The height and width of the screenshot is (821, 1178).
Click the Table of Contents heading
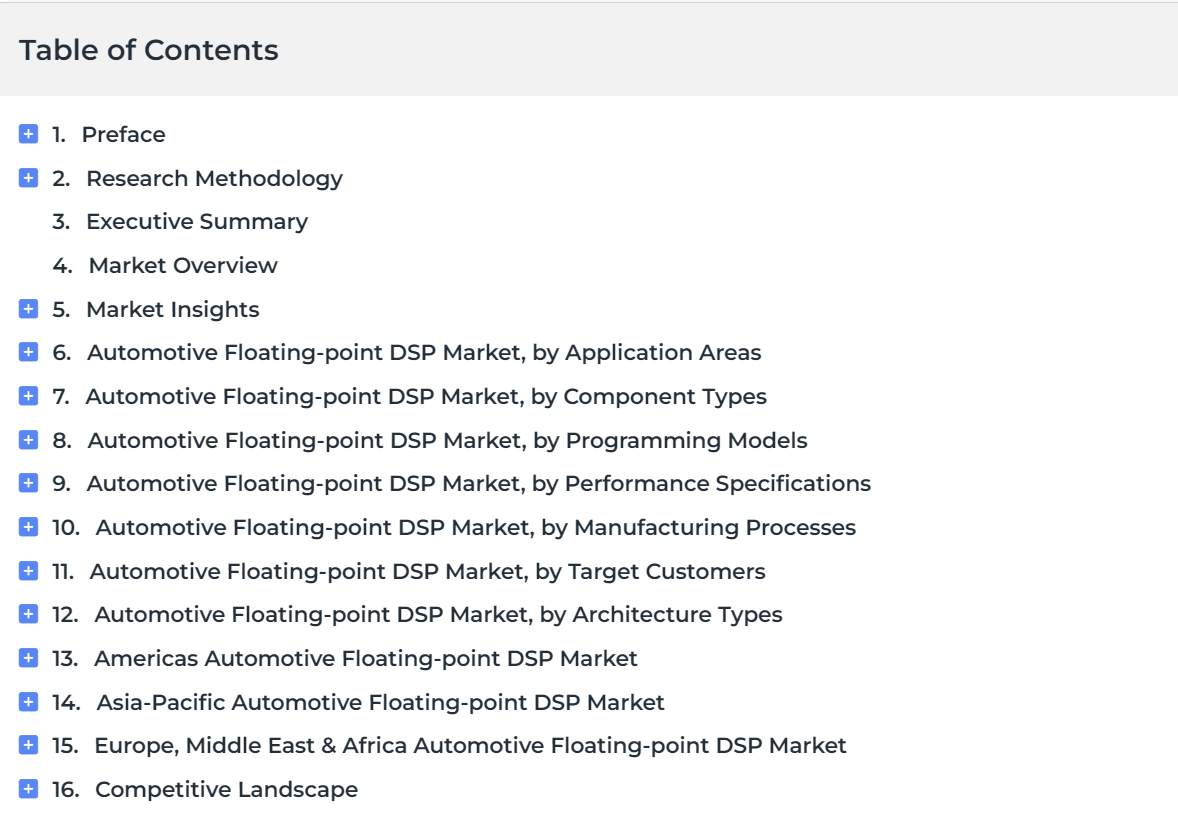tap(149, 50)
